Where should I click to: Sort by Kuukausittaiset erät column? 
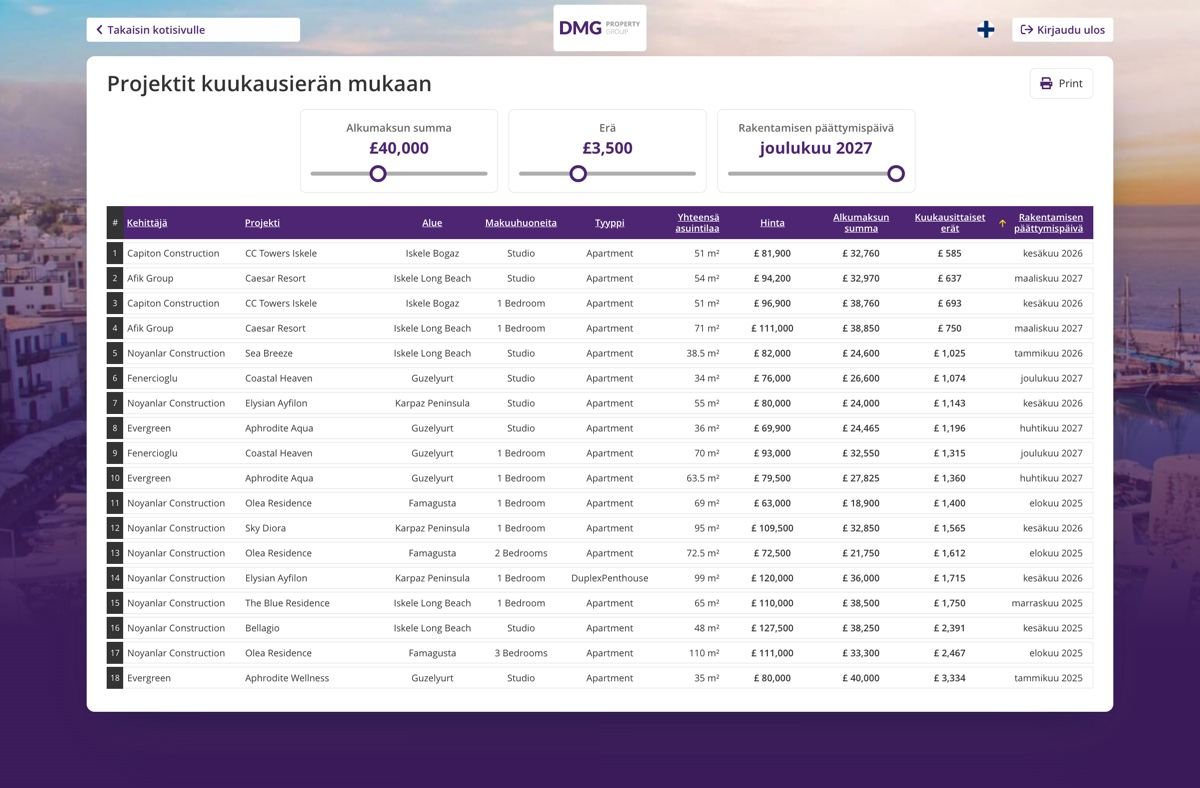[x=950, y=223]
